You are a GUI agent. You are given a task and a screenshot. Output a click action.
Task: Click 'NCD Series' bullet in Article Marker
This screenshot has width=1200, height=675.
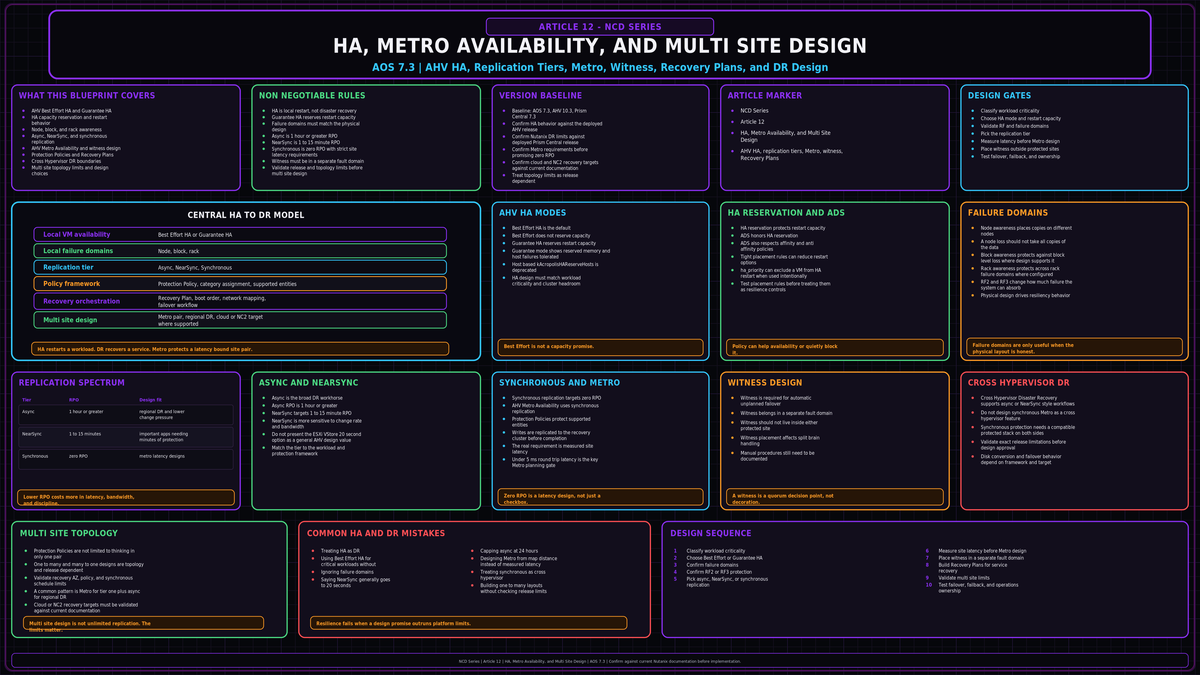(x=754, y=110)
